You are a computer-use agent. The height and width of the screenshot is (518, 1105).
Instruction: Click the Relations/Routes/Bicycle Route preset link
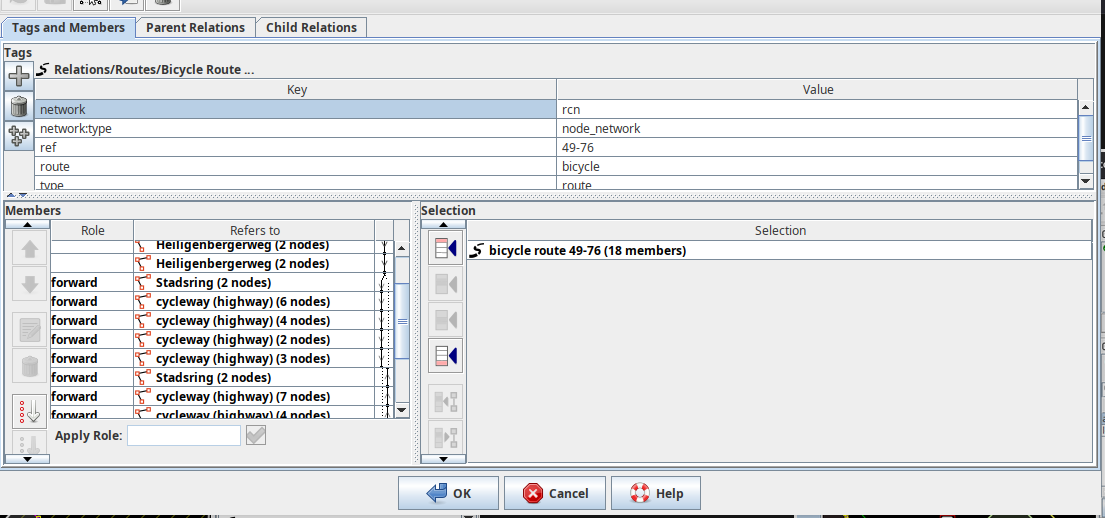(153, 70)
